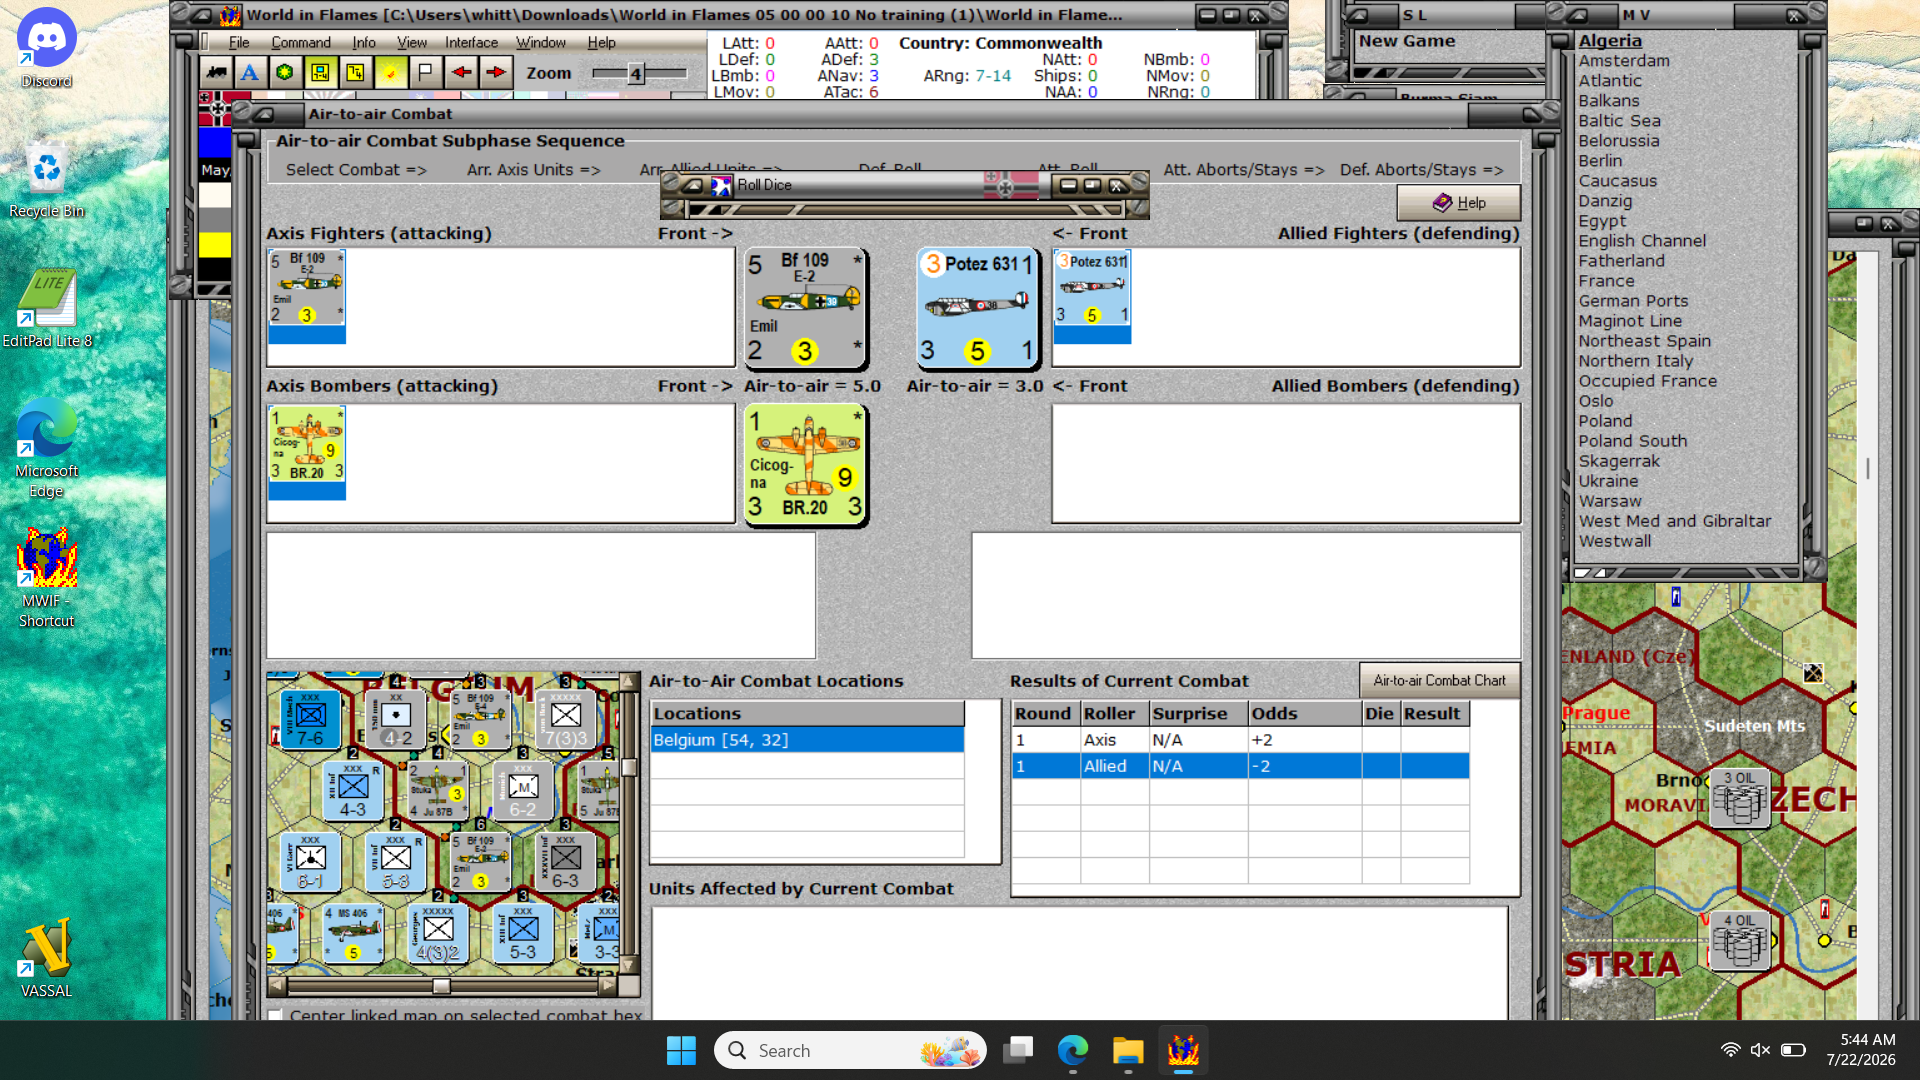
Task: Click the red left arrow toolbar icon
Action: [461, 72]
